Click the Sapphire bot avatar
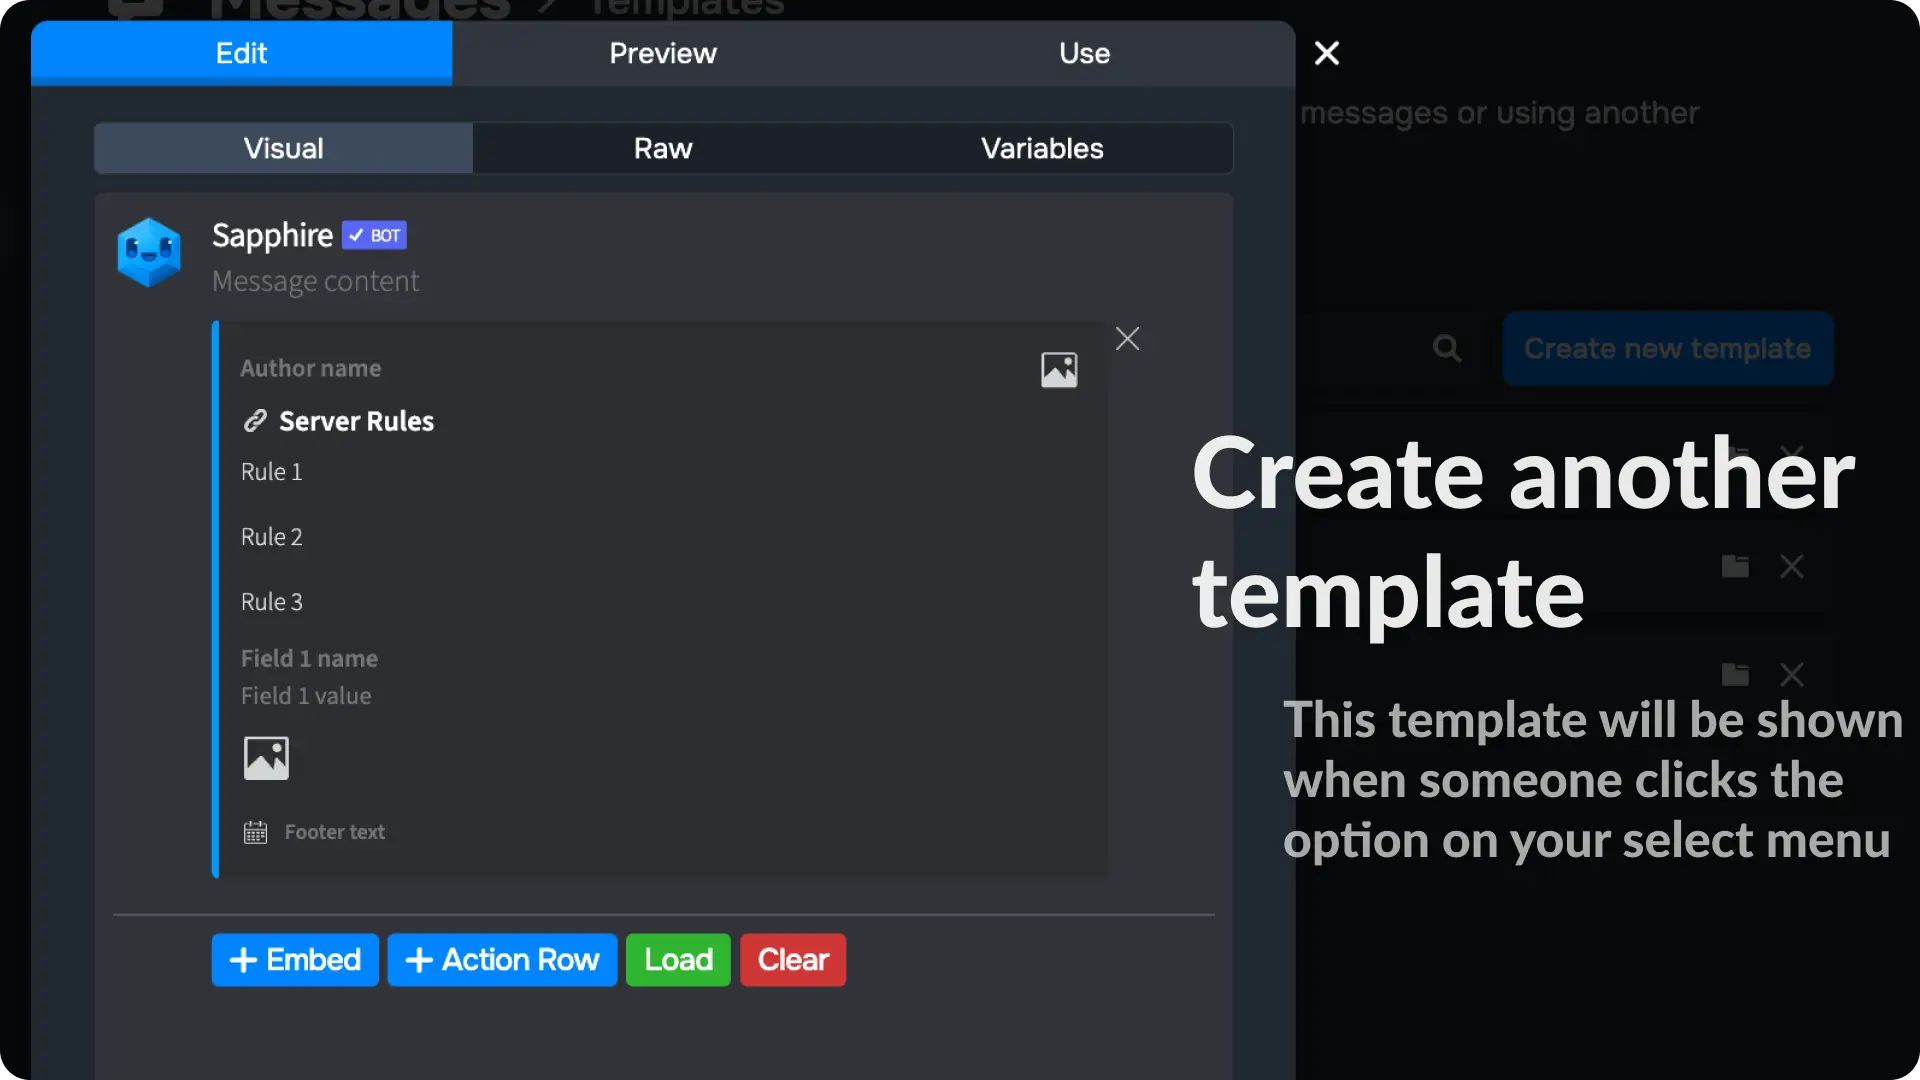Screen dimensions: 1920x1080 (x=149, y=253)
